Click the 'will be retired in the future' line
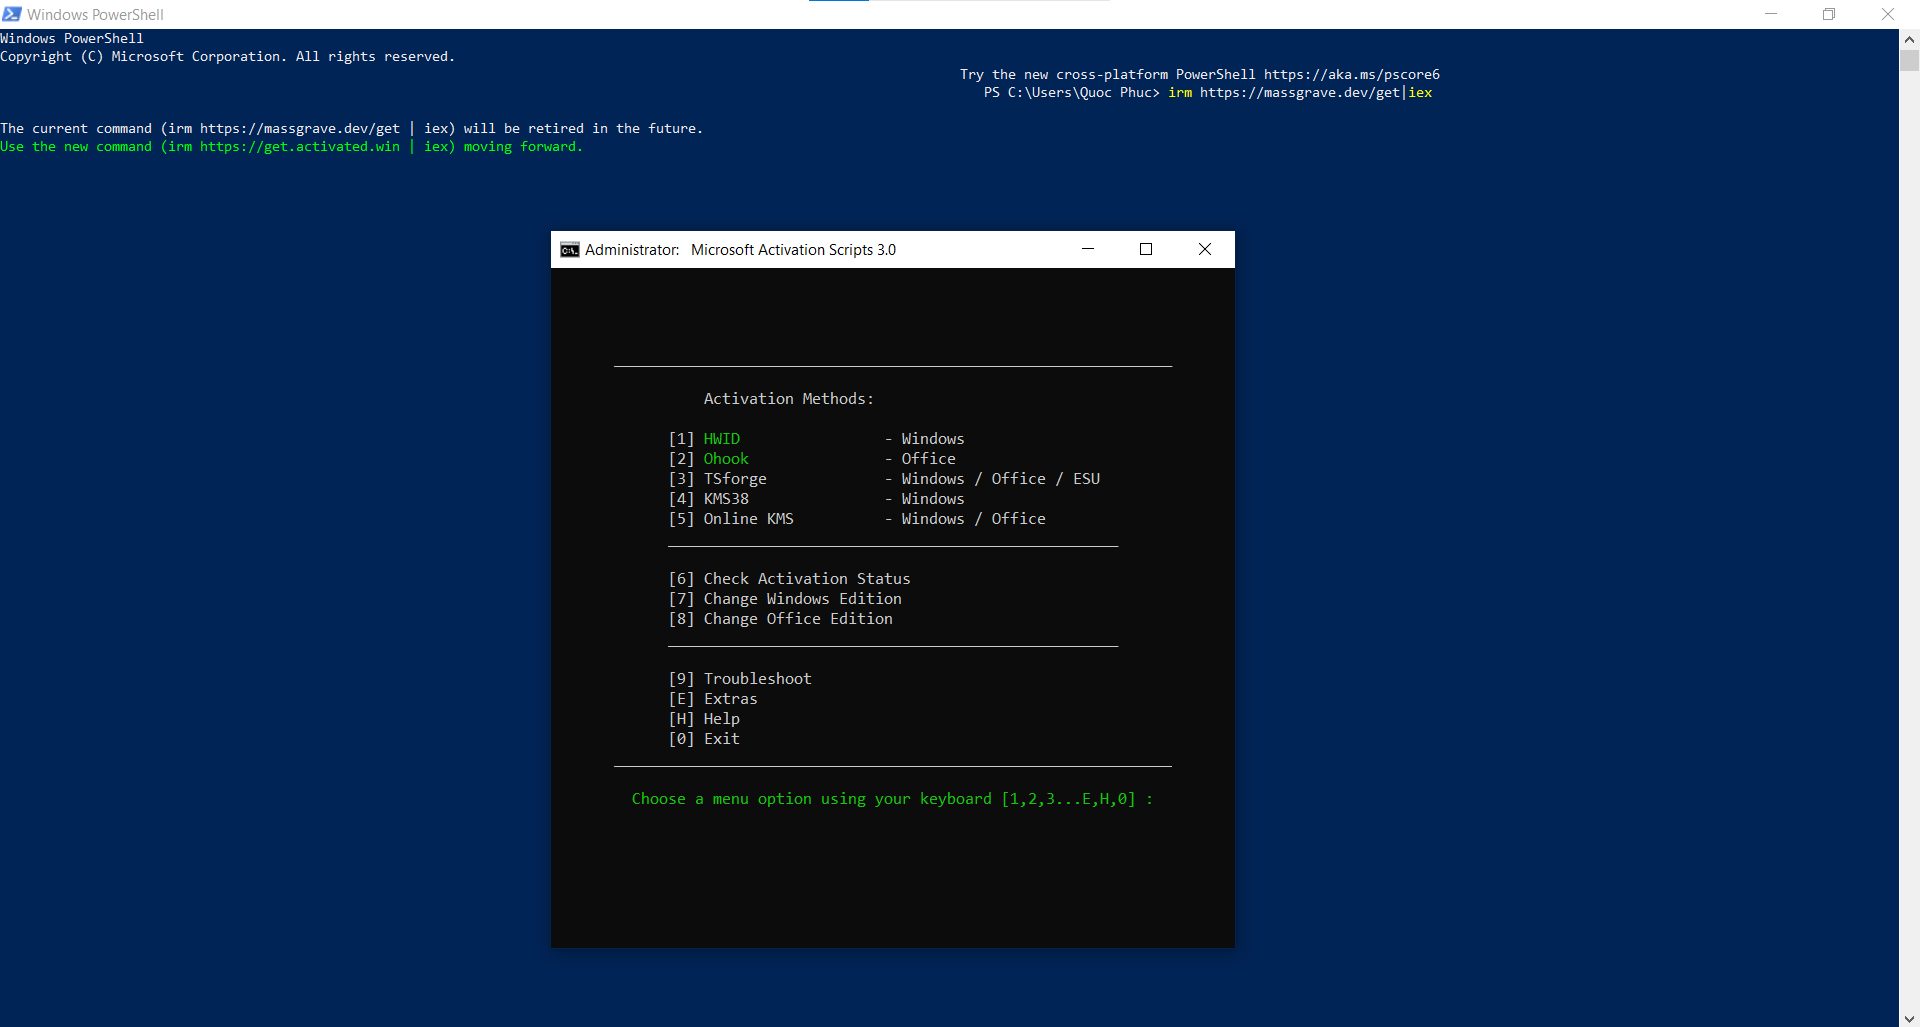The width and height of the screenshot is (1920, 1027). tap(352, 128)
